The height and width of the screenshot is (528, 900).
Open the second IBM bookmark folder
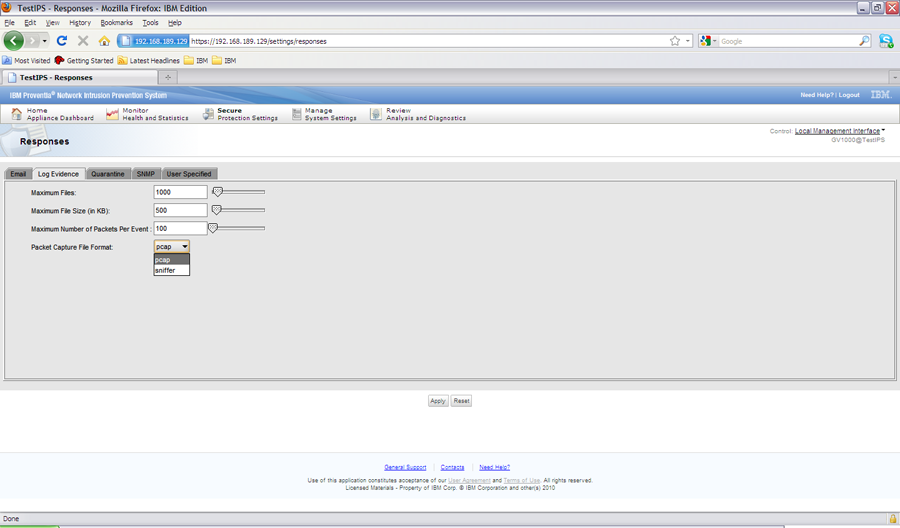224,60
